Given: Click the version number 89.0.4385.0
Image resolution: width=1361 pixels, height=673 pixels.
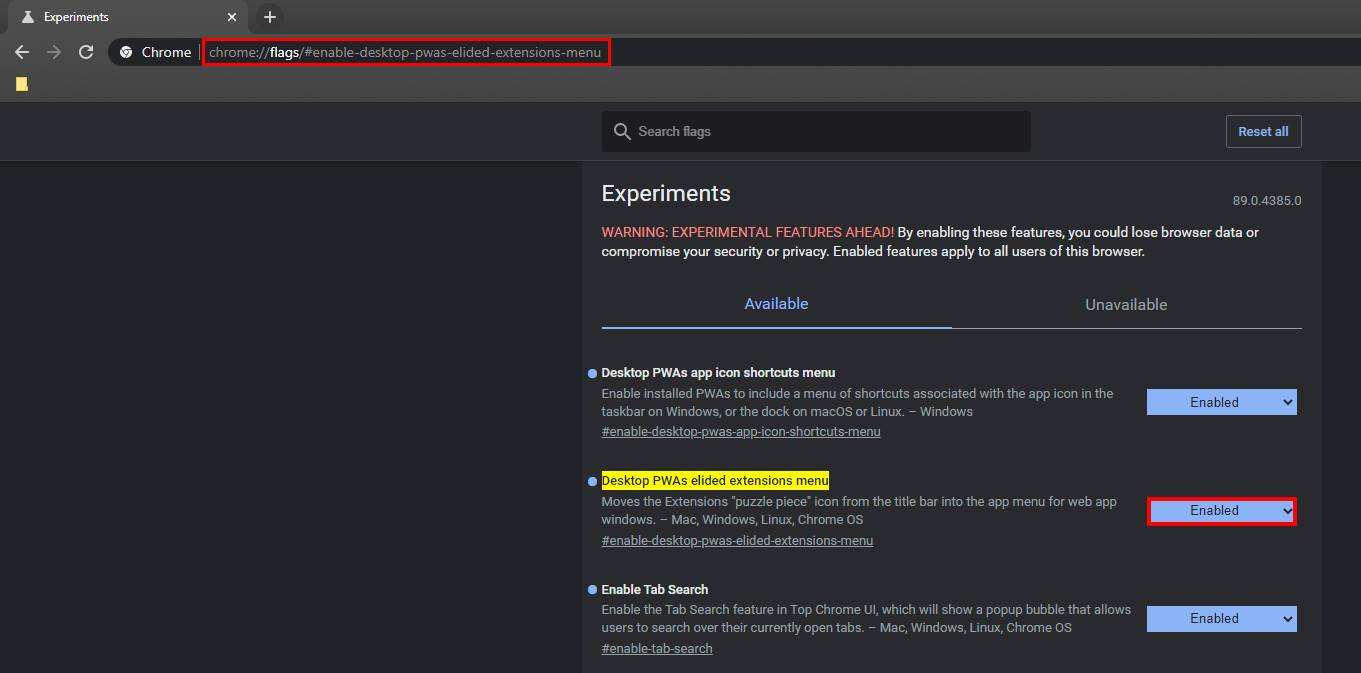Looking at the screenshot, I should pyautogui.click(x=1266, y=200).
